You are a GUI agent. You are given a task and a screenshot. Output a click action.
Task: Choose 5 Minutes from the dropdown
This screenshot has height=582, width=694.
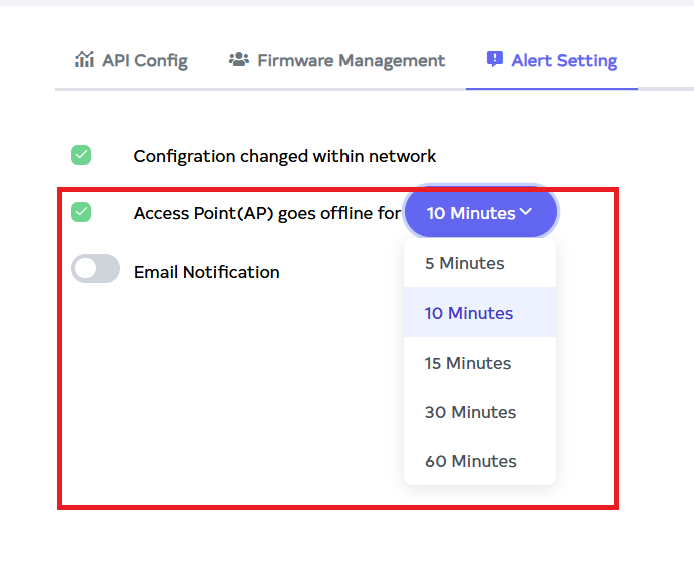click(x=464, y=263)
